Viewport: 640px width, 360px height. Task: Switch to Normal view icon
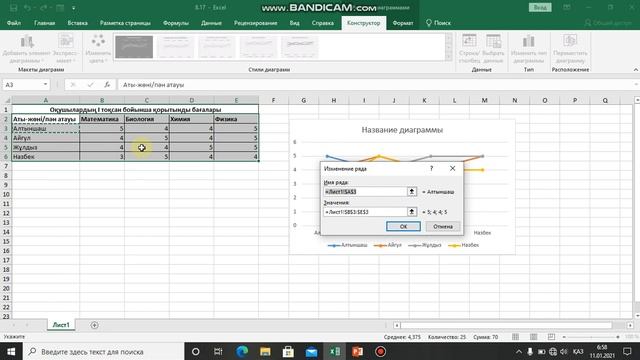coord(516,337)
